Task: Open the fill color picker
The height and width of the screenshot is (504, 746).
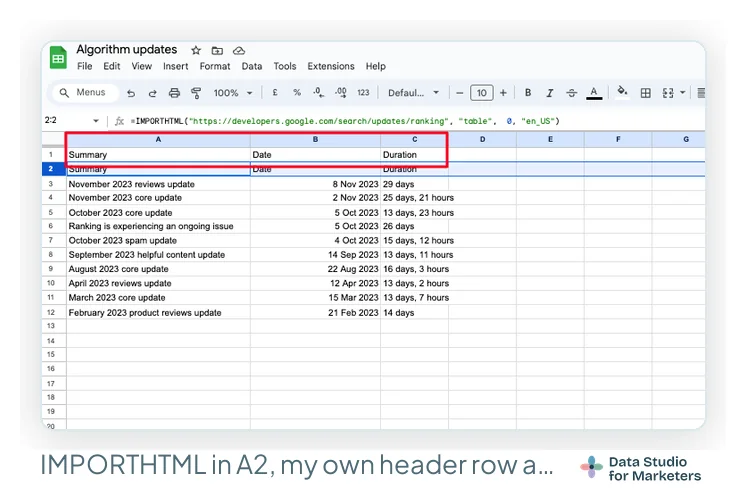Action: (x=622, y=92)
